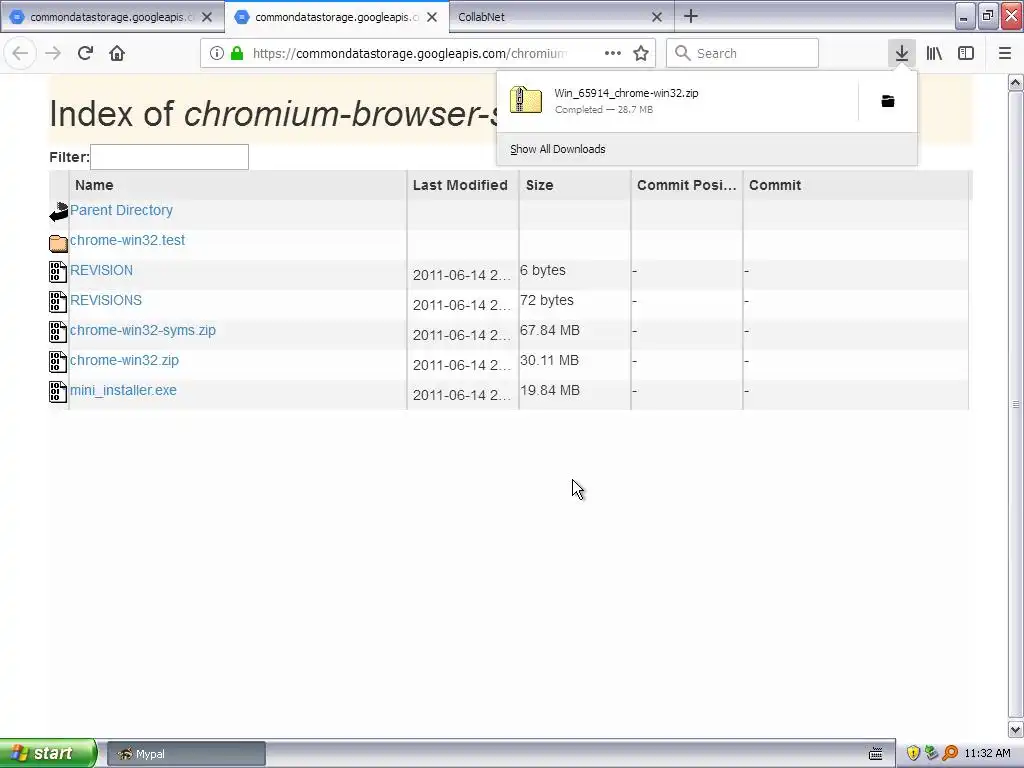The height and width of the screenshot is (768, 1024).
Task: Select the 6 bytes size cell
Action: (543, 270)
